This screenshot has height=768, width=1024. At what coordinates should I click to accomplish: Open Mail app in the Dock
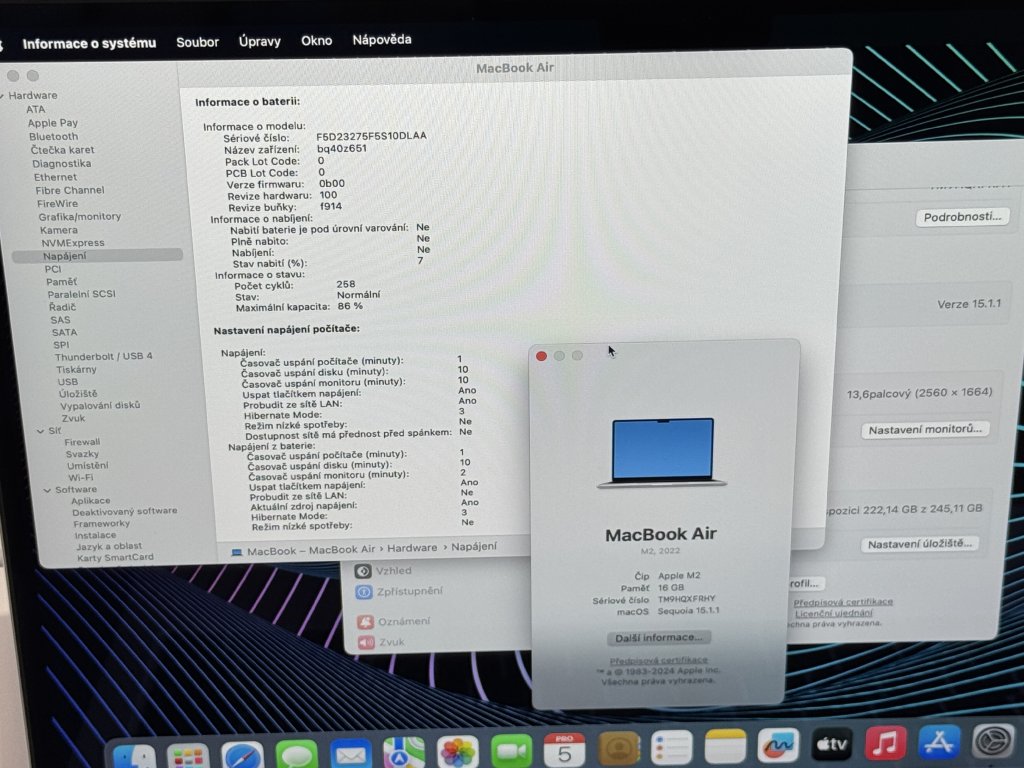click(350, 754)
